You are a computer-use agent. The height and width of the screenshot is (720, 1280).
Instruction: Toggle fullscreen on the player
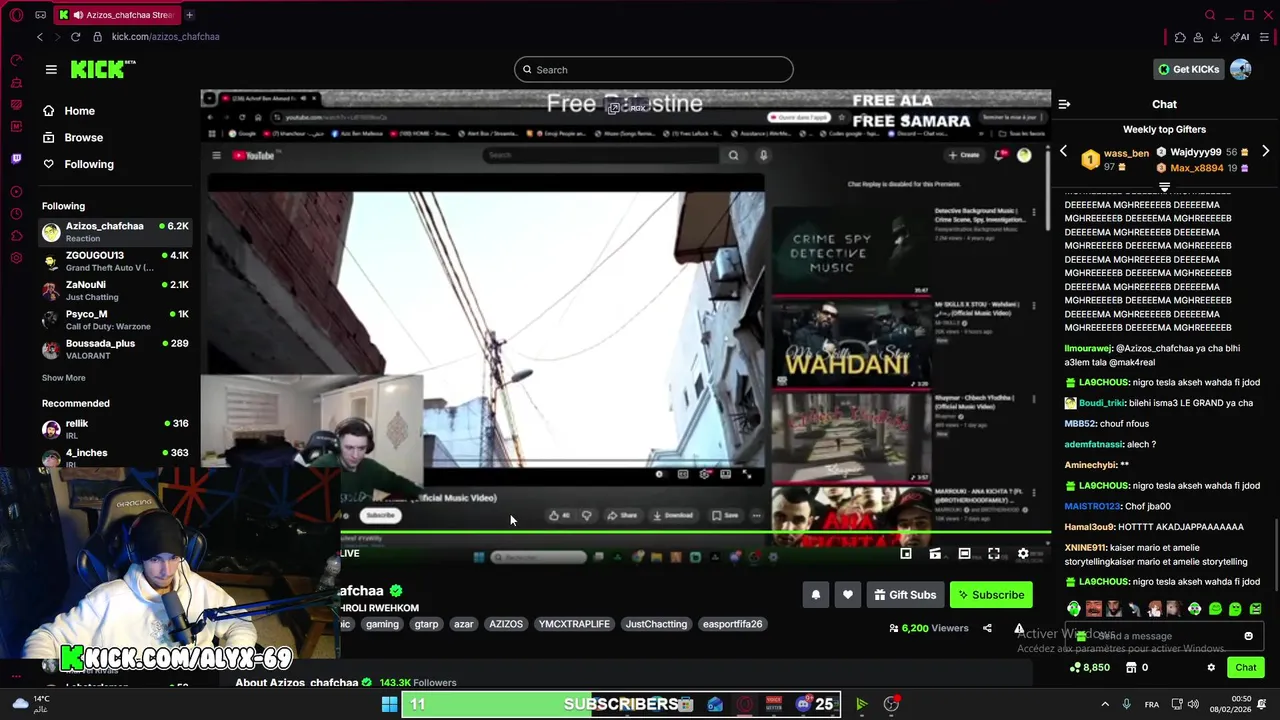click(994, 553)
